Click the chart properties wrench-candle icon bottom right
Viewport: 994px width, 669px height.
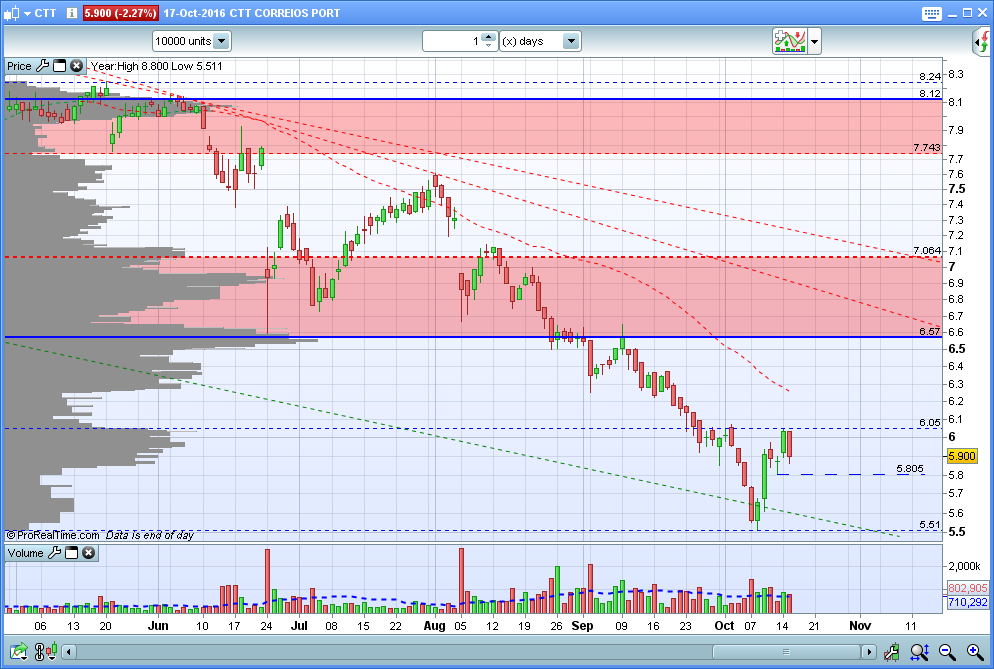point(891,651)
